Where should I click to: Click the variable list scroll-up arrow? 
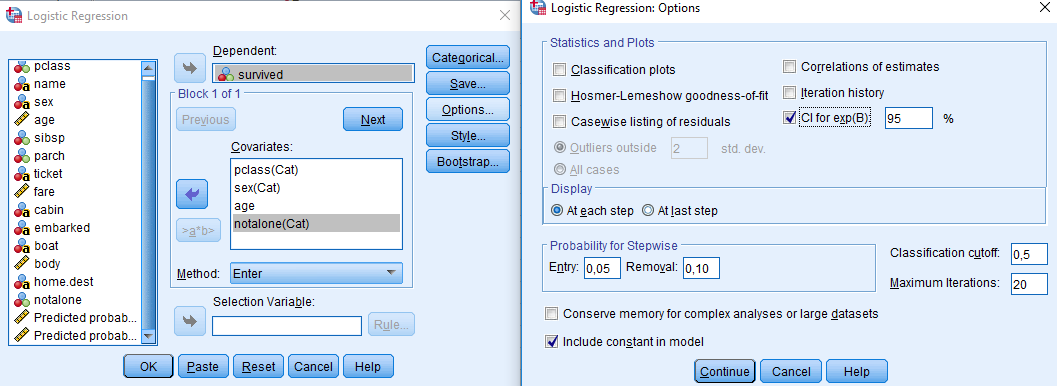point(148,67)
